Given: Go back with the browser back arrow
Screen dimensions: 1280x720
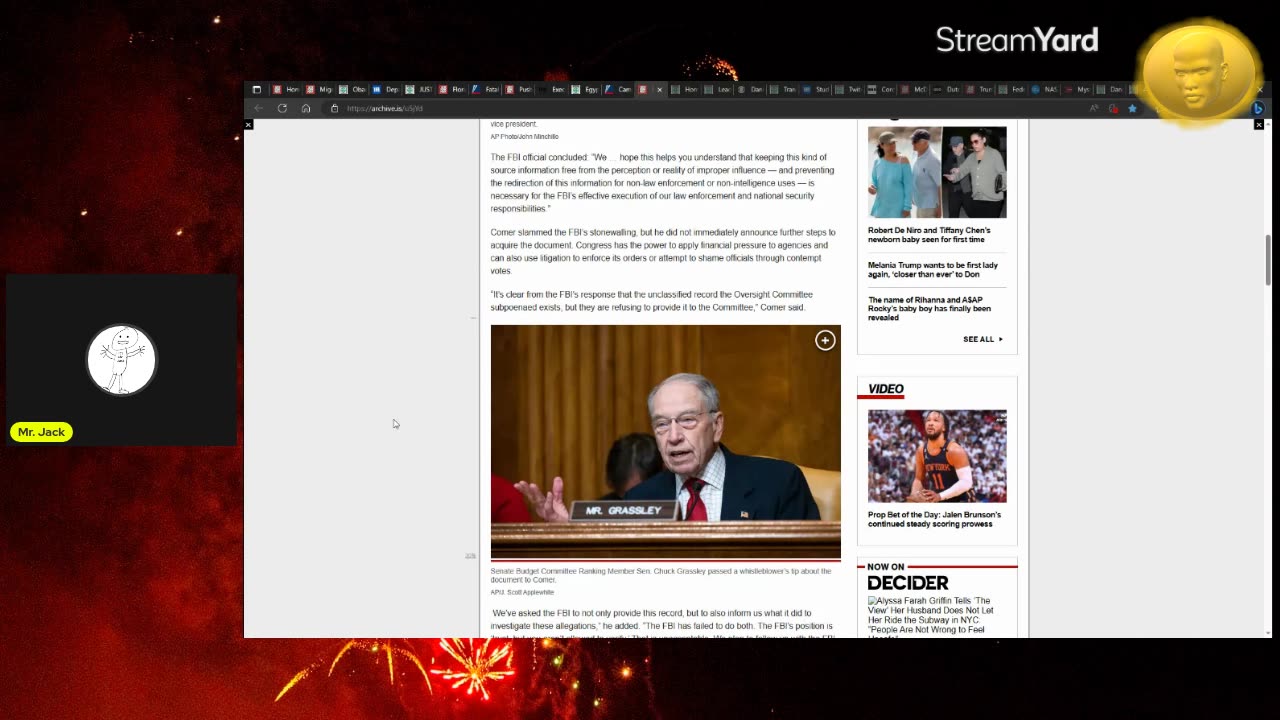Looking at the screenshot, I should pyautogui.click(x=259, y=108).
